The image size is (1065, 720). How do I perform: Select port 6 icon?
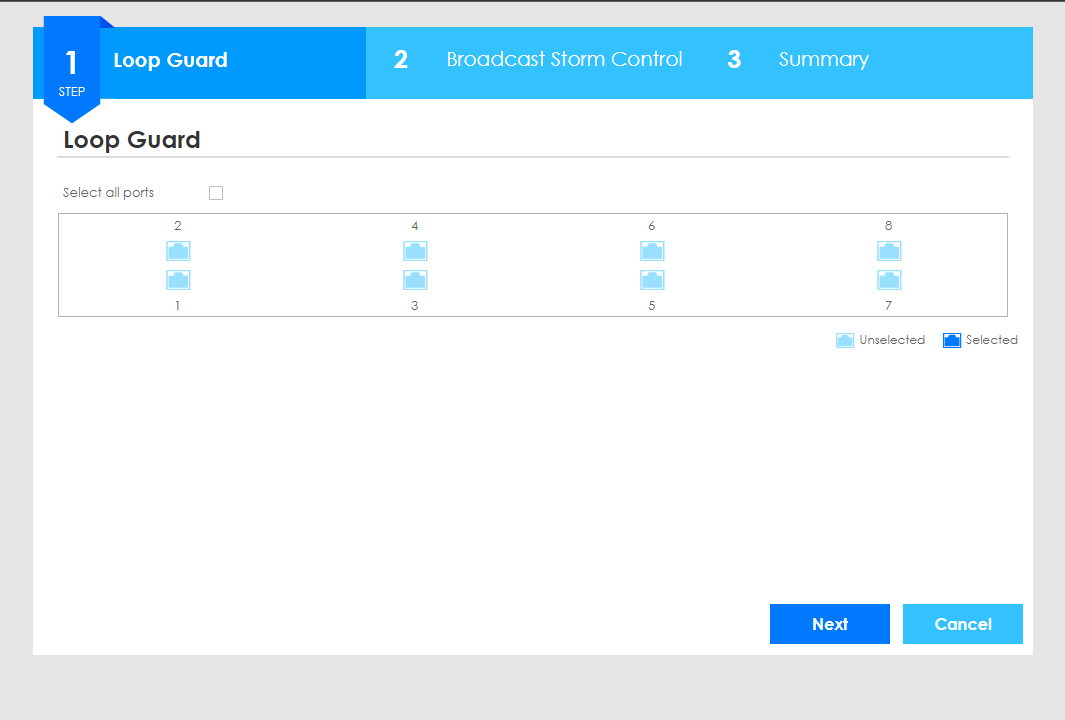pyautogui.click(x=652, y=251)
